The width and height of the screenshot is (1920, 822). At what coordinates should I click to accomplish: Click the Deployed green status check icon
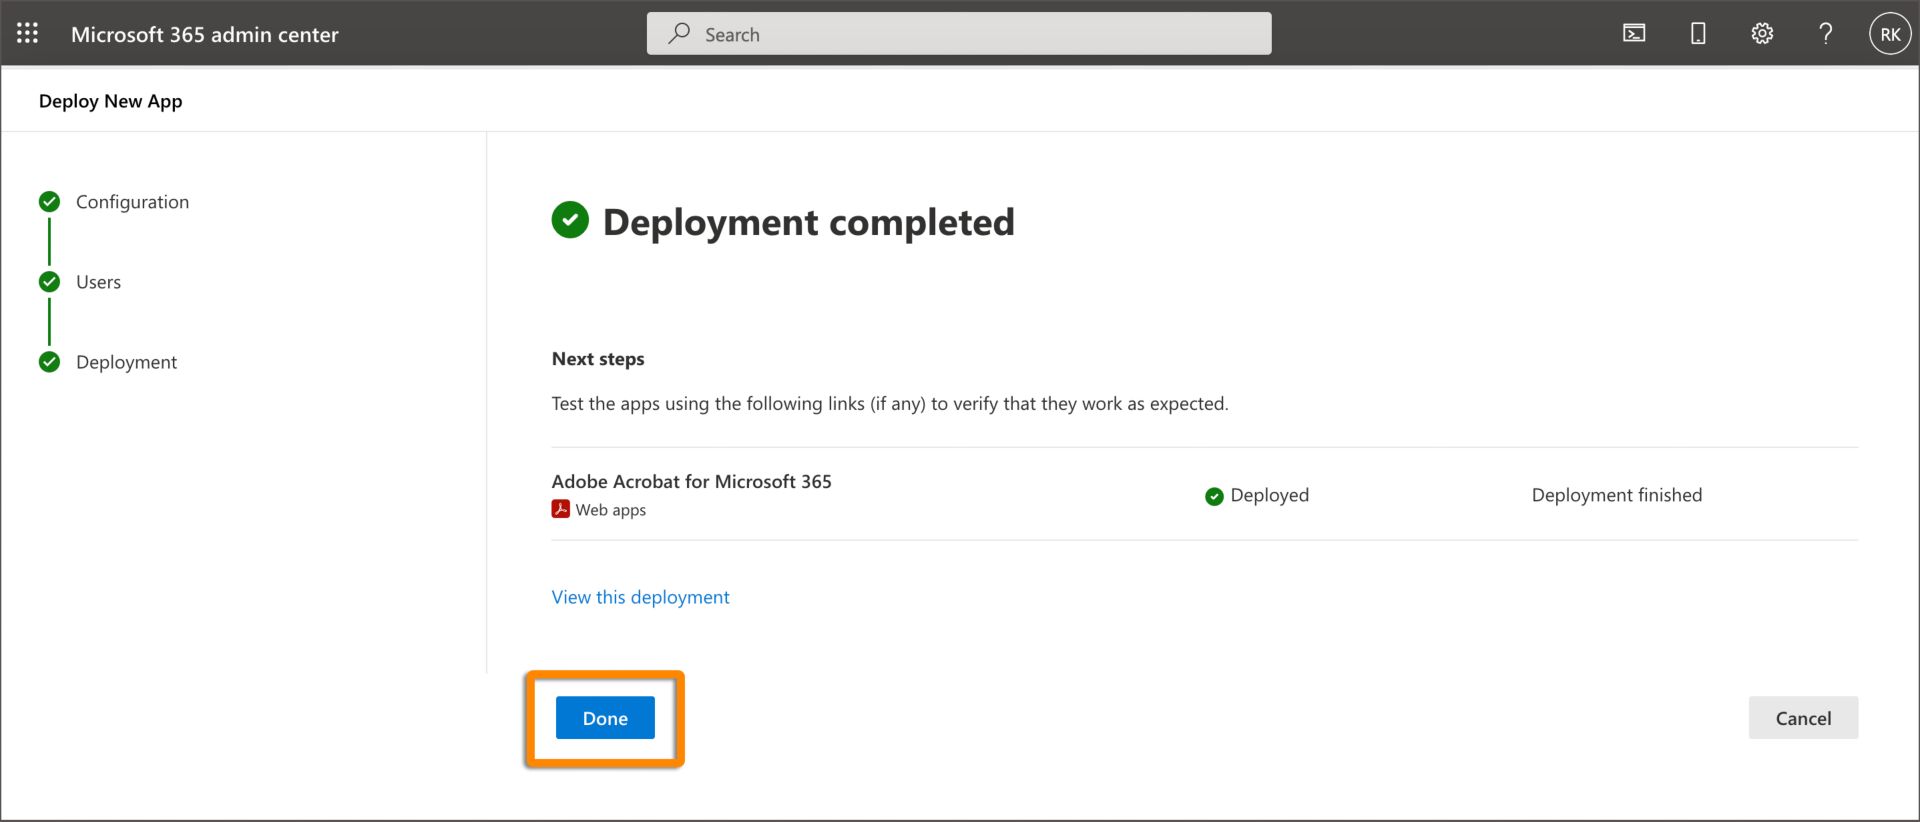coord(1214,496)
